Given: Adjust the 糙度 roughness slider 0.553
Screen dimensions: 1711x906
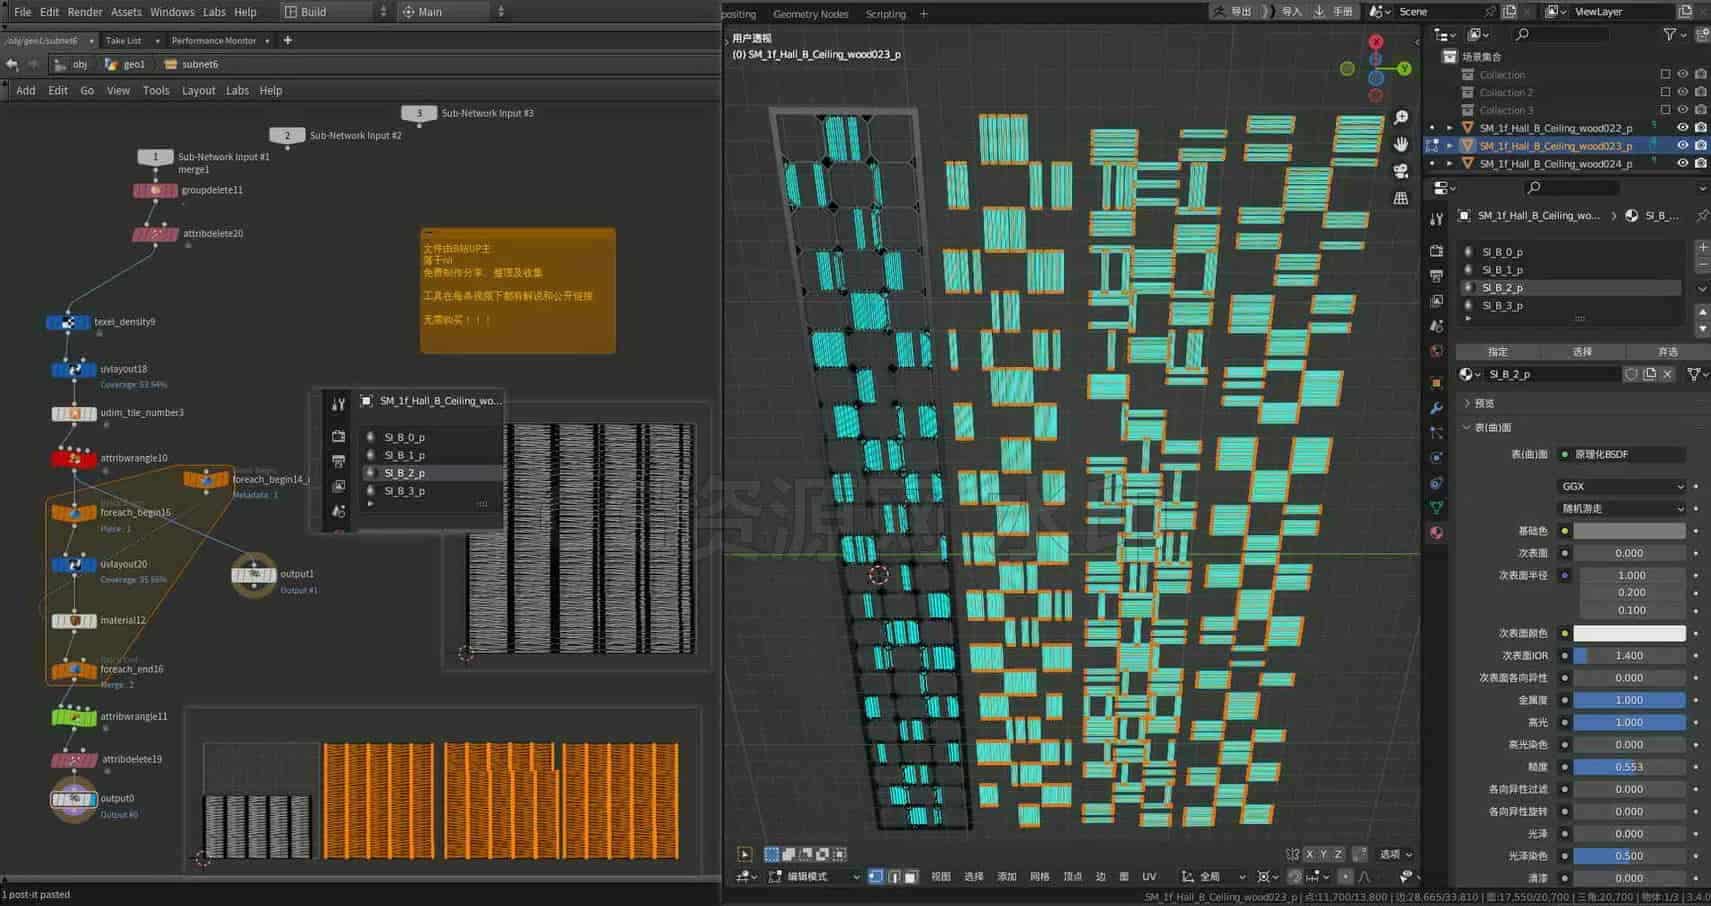Looking at the screenshot, I should (x=1629, y=767).
